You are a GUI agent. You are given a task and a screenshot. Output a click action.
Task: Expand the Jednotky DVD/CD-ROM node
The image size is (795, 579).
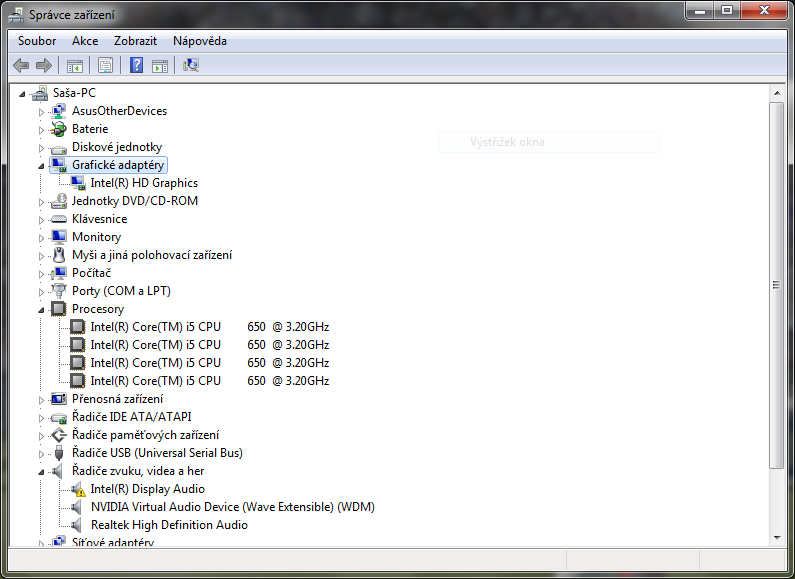click(x=42, y=202)
